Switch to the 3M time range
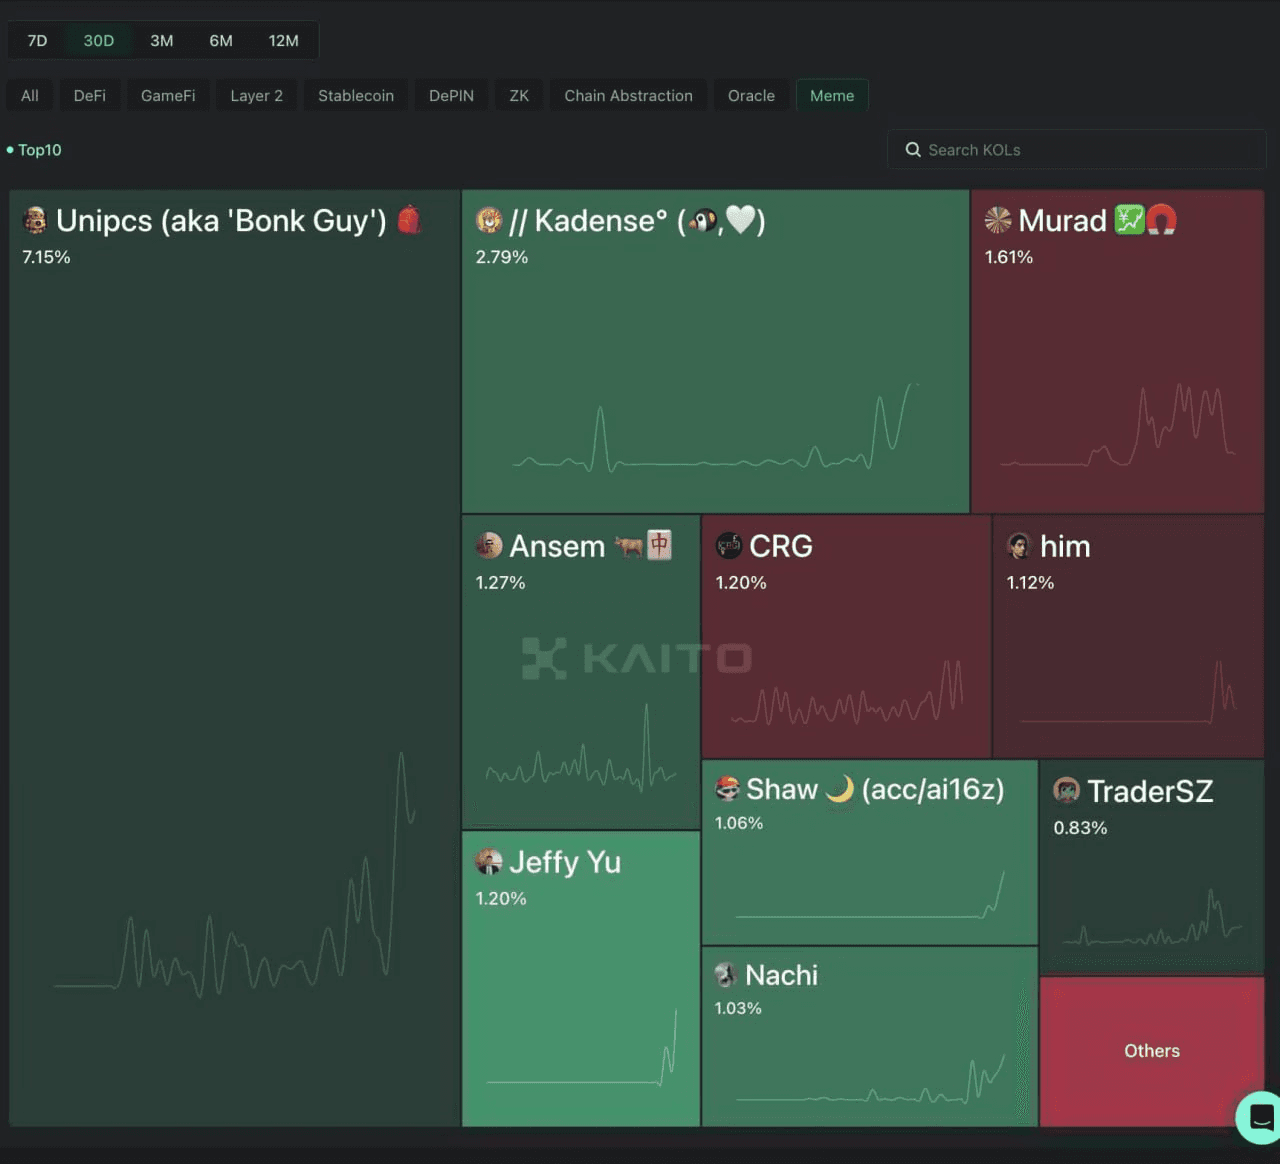This screenshot has width=1280, height=1164. pyautogui.click(x=162, y=41)
